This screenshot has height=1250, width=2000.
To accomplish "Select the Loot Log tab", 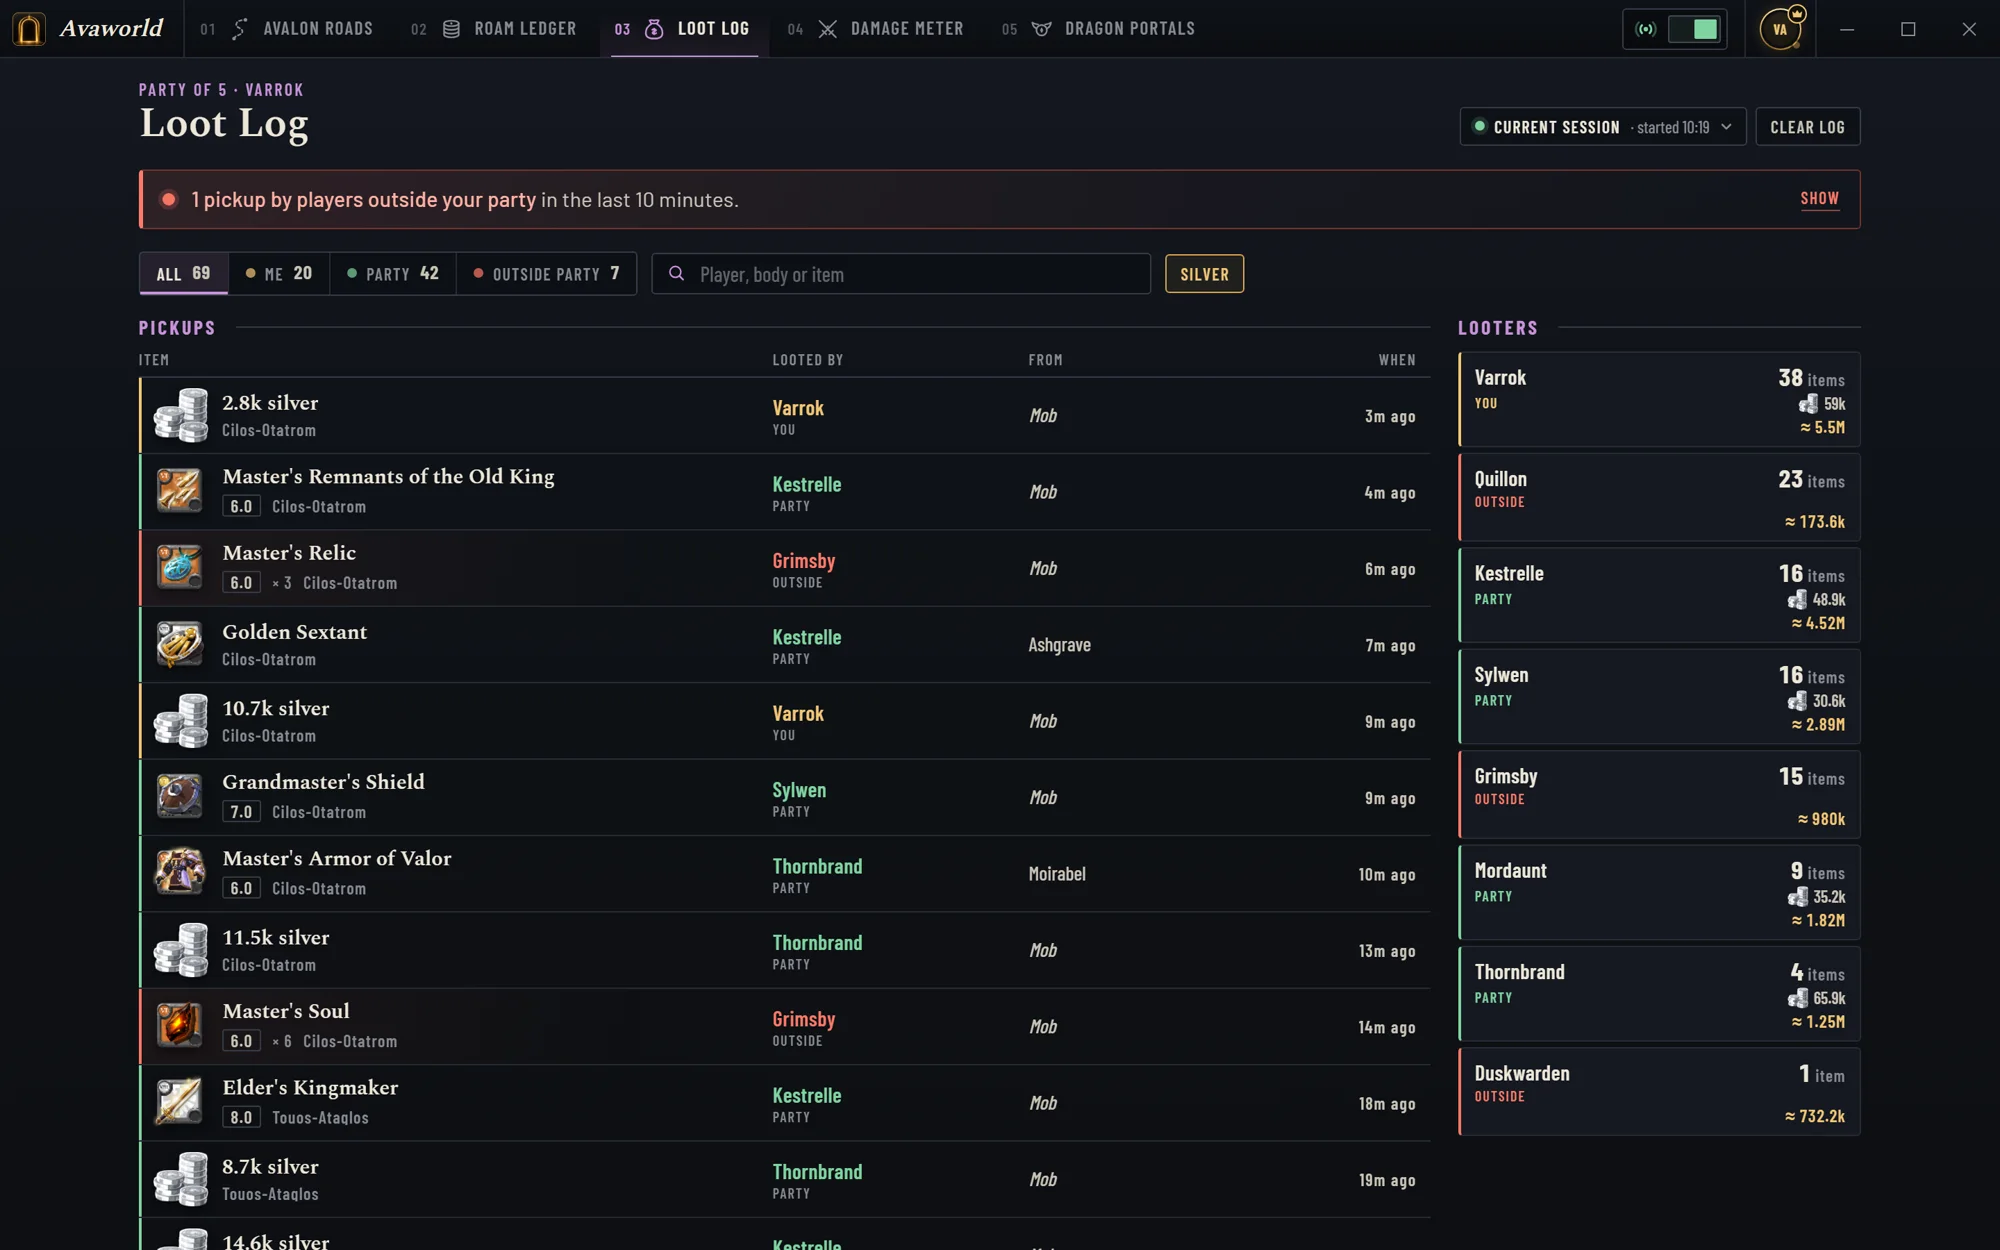I will click(x=684, y=29).
